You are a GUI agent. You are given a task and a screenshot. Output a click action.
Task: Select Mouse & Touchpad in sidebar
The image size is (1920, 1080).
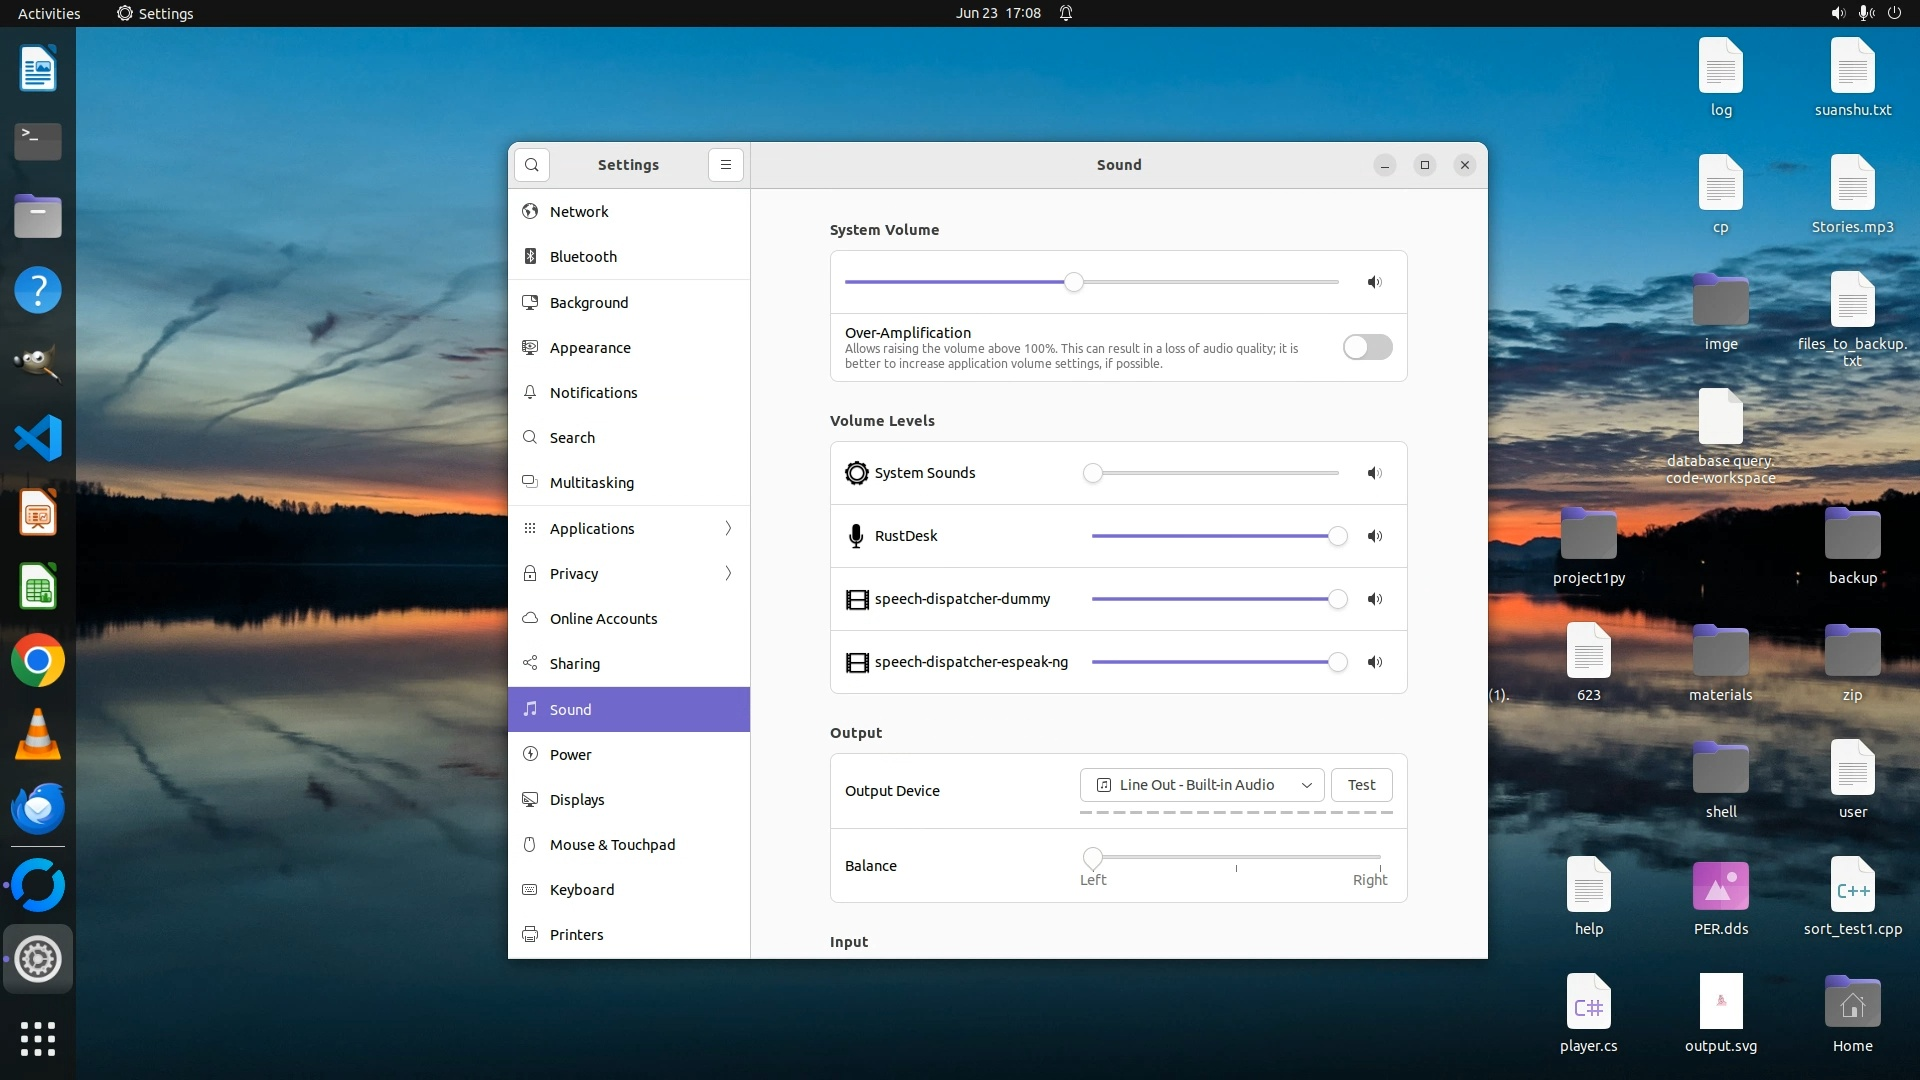coord(612,845)
